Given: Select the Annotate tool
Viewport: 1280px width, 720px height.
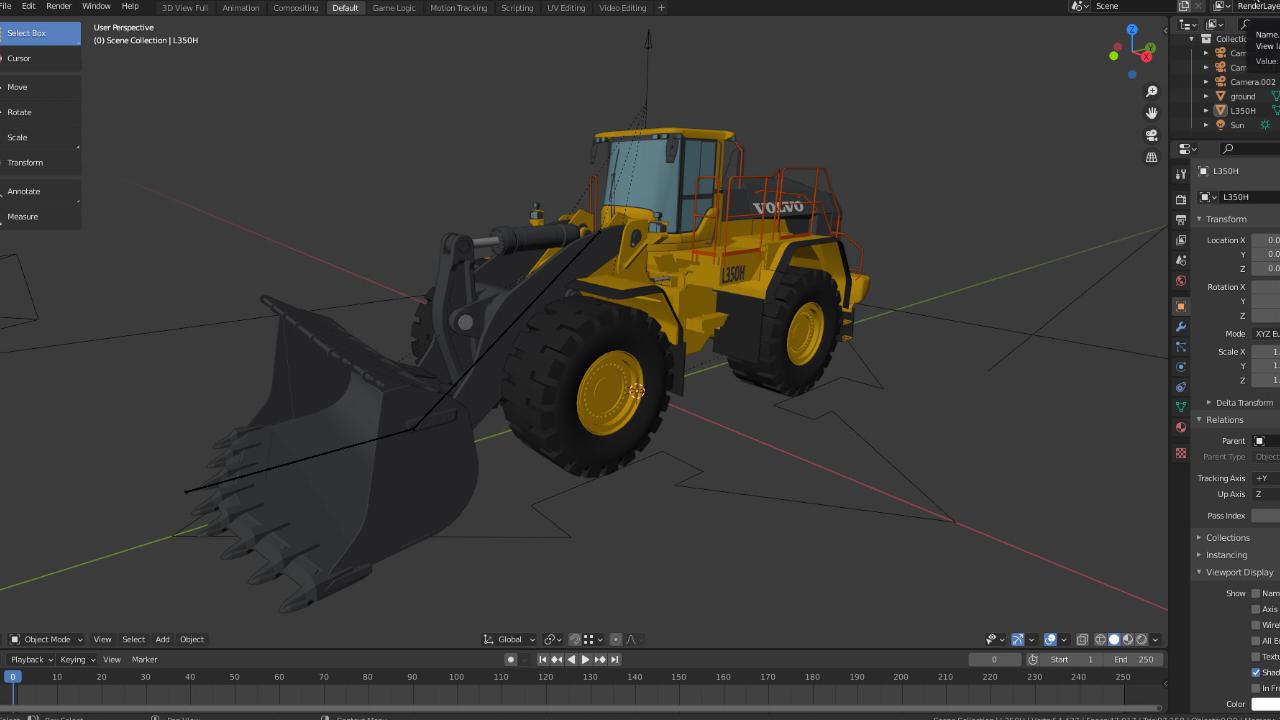Looking at the screenshot, I should pos(40,191).
